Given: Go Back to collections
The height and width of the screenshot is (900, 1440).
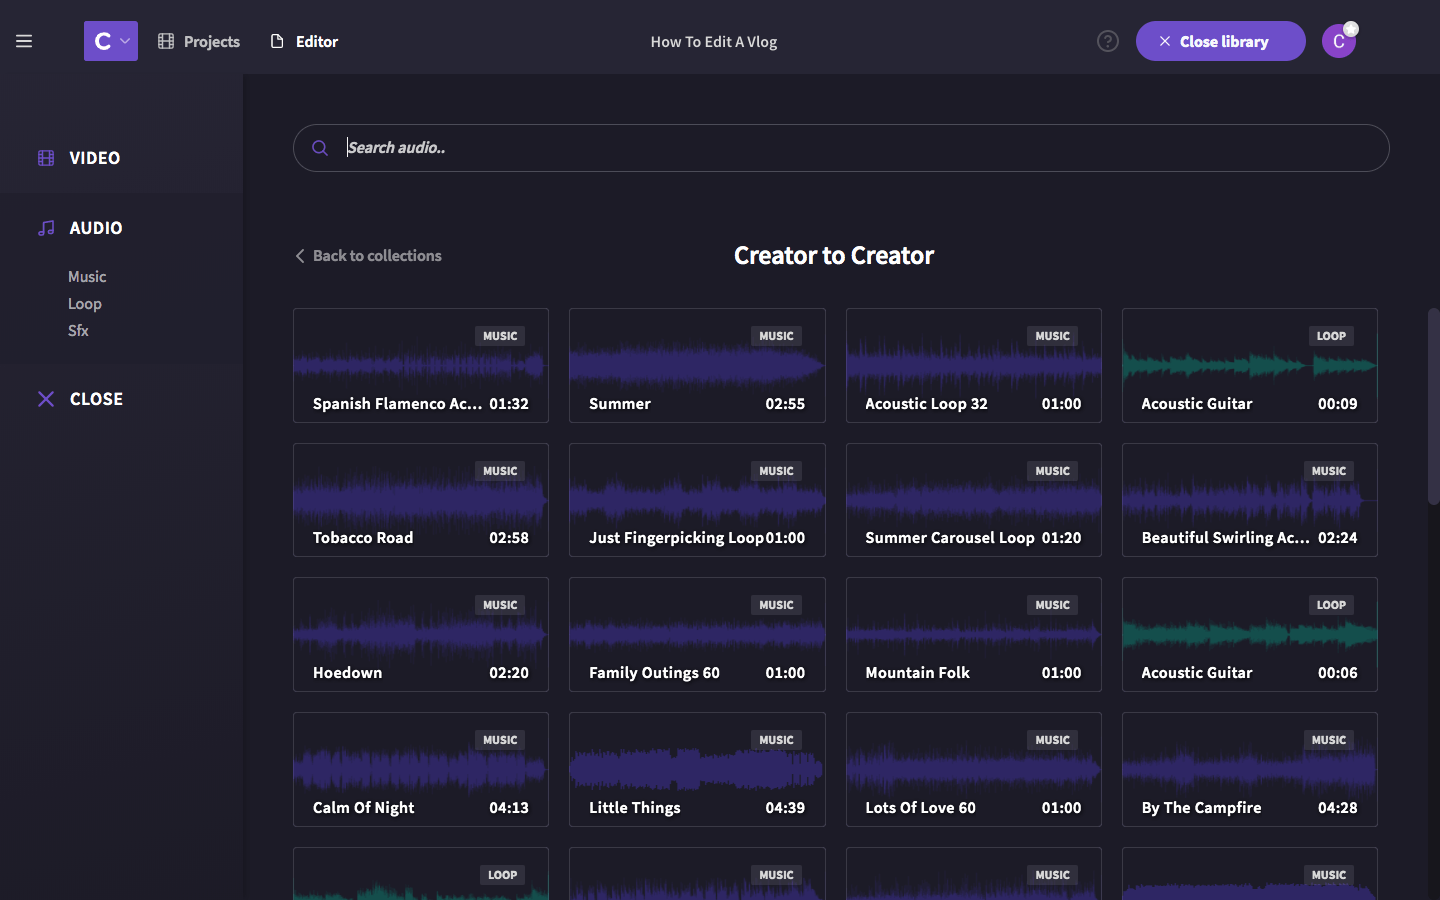Looking at the screenshot, I should 367,256.
